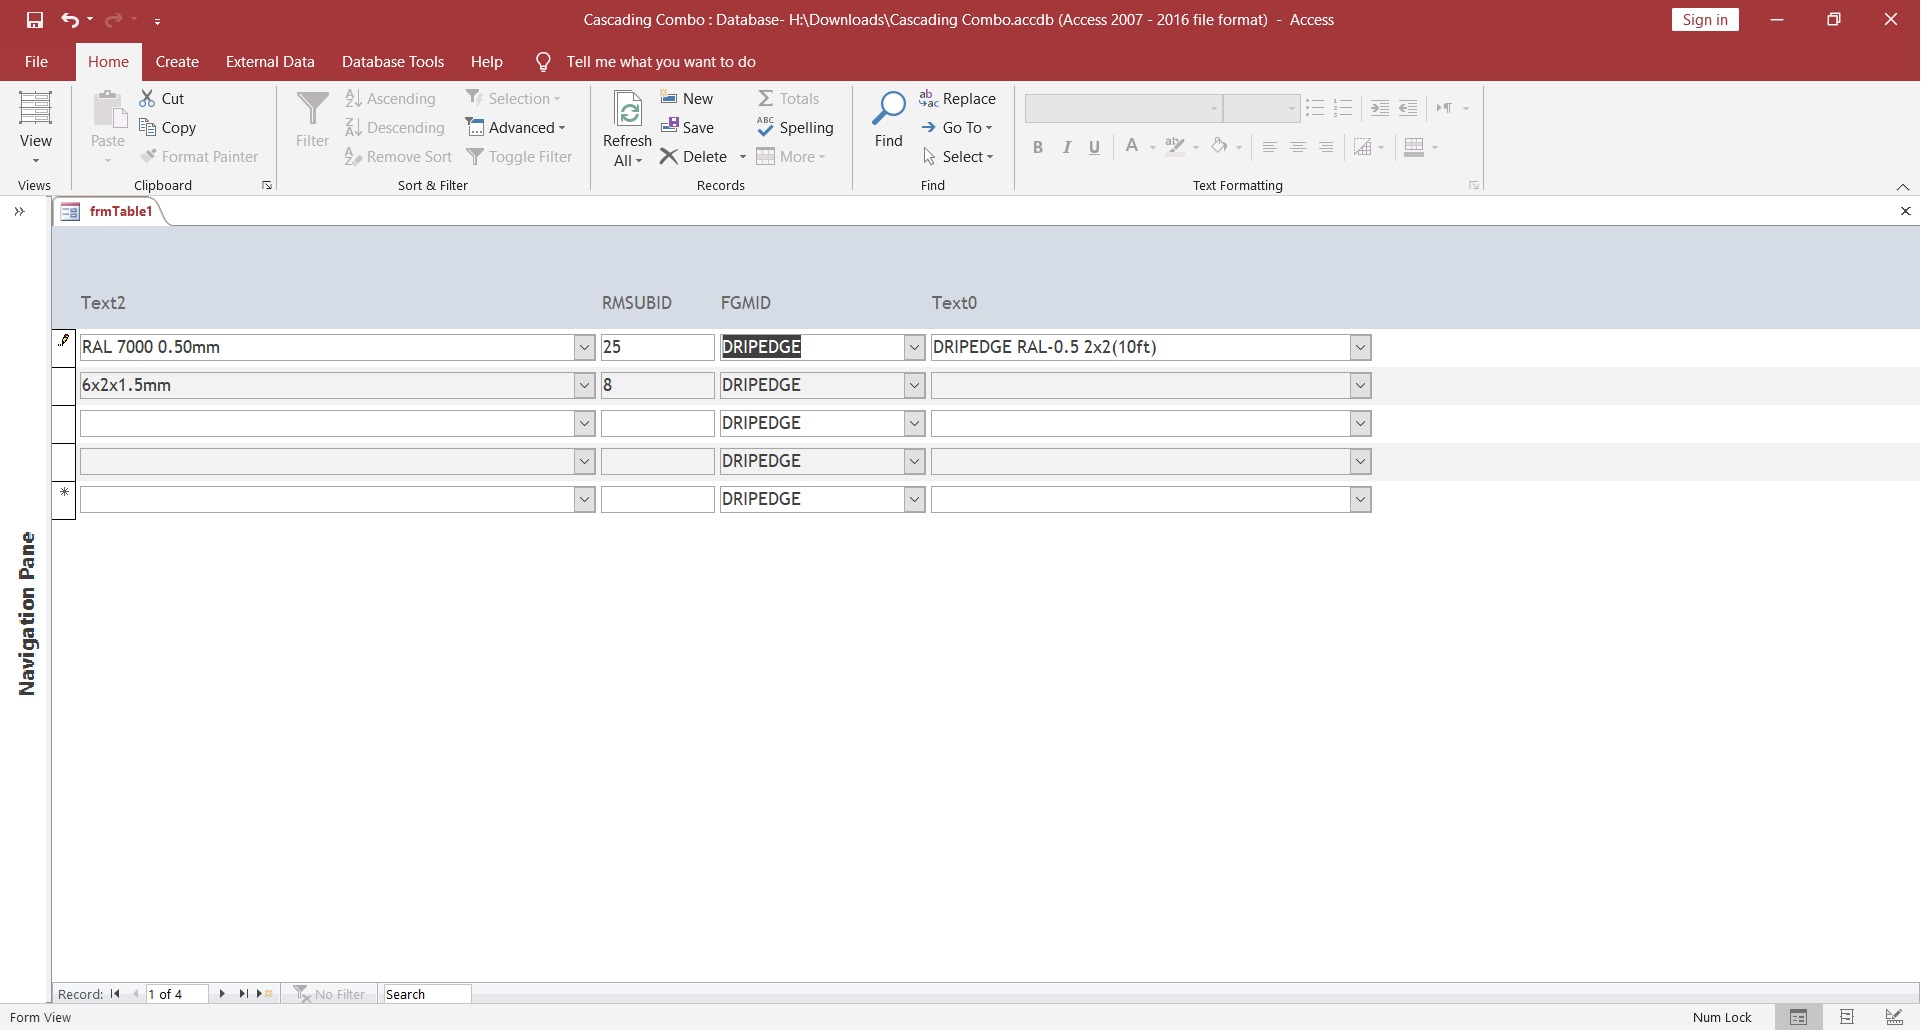This screenshot has height=1030, width=1924.
Task: Open the Database Tools tab
Action: pyautogui.click(x=392, y=62)
